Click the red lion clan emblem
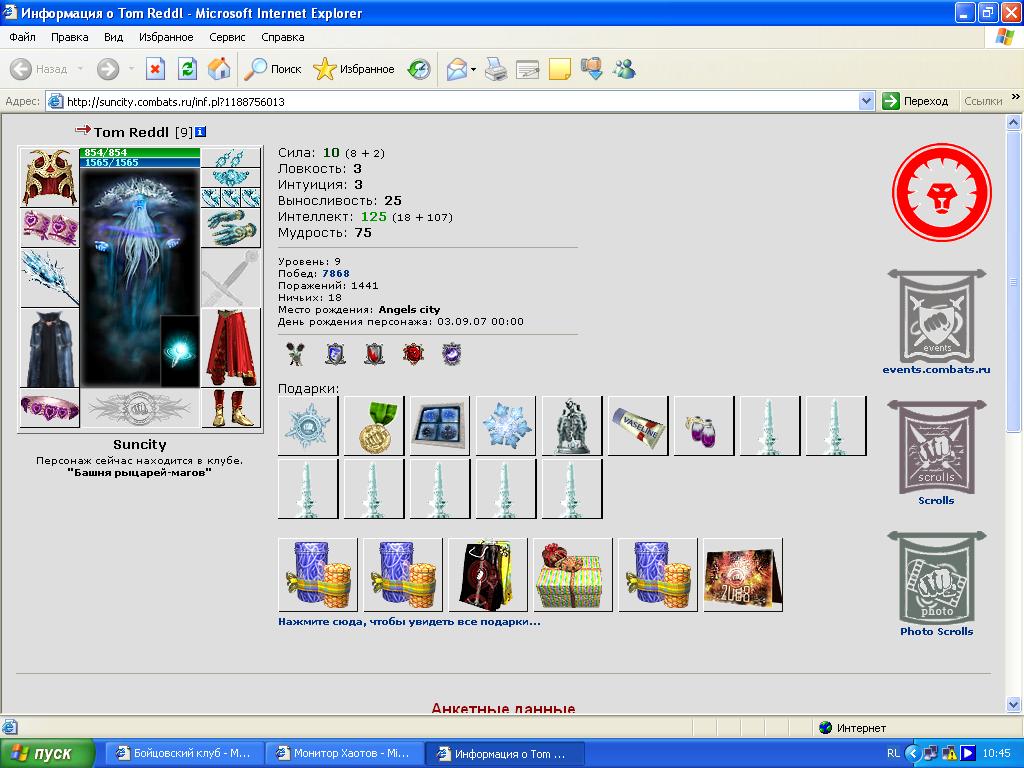Image resolution: width=1024 pixels, height=768 pixels. pos(942,193)
